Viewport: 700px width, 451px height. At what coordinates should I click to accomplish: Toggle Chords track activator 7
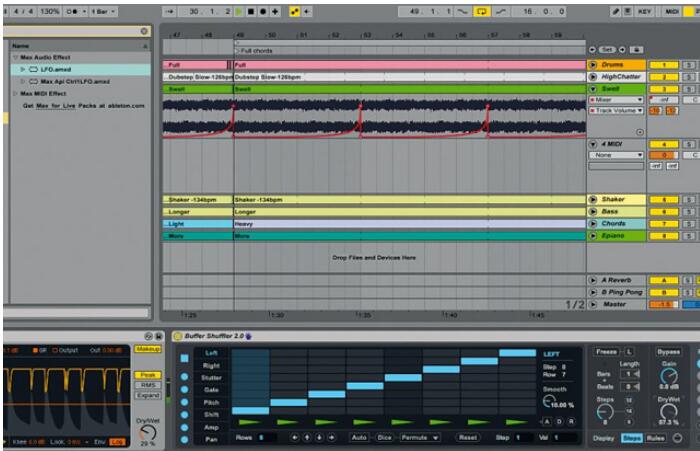click(x=664, y=224)
